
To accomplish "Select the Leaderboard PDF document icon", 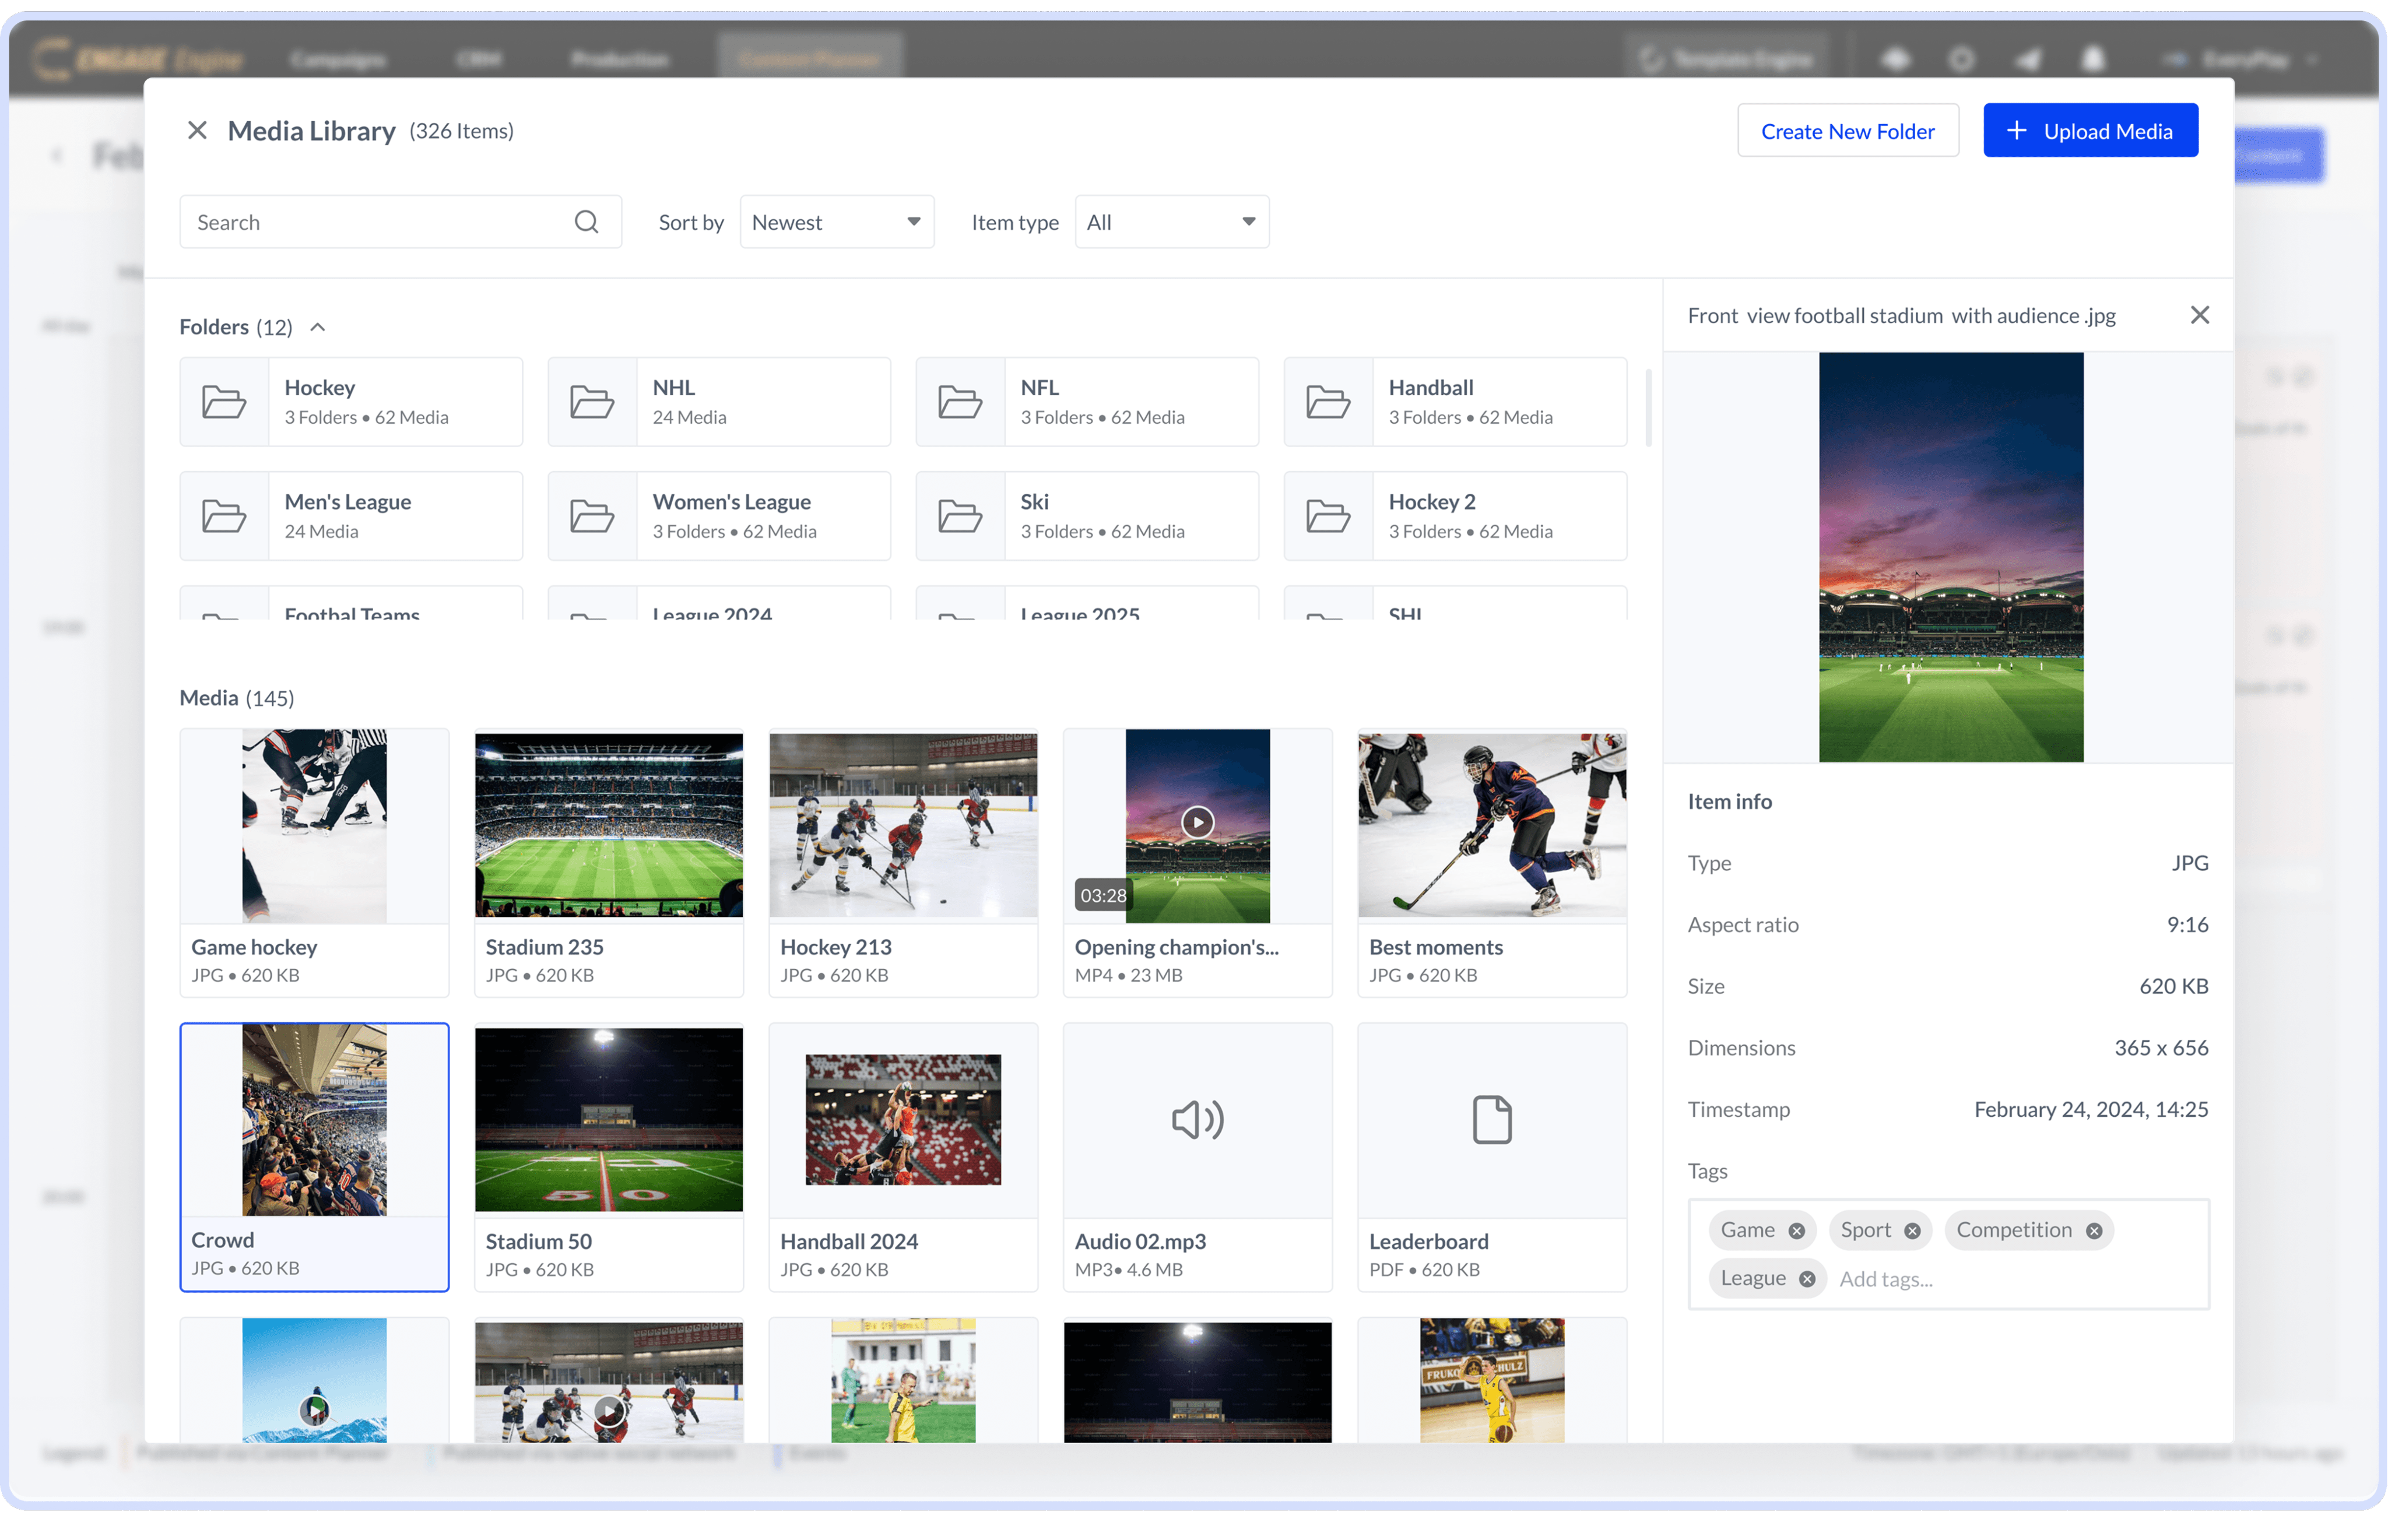I will click(x=1491, y=1120).
